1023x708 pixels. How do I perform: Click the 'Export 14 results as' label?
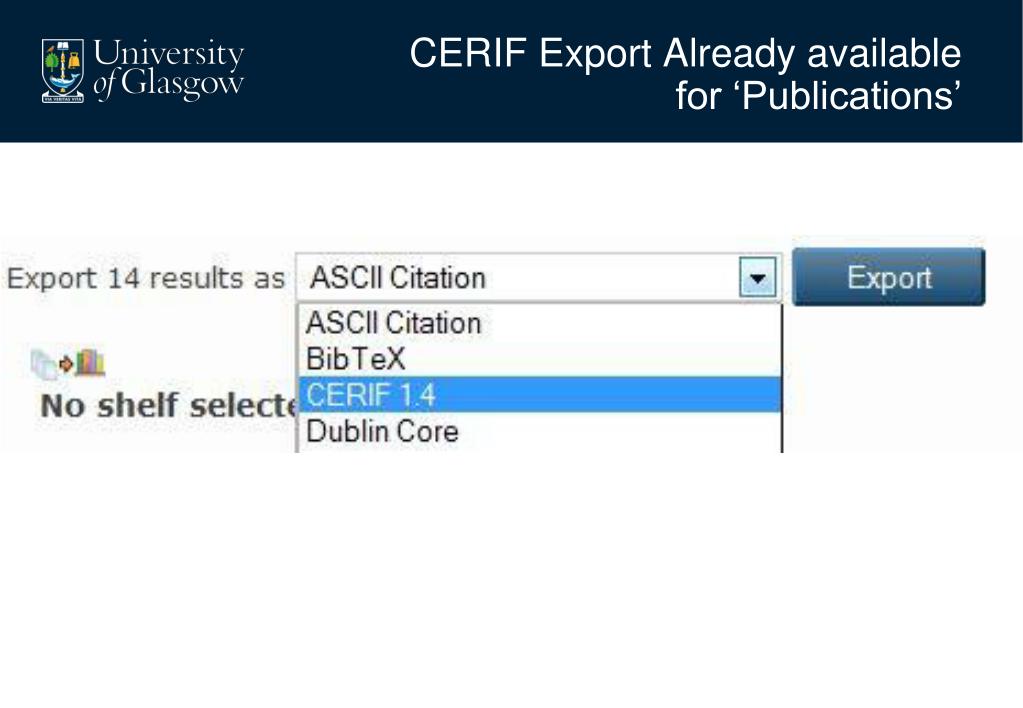(x=146, y=279)
